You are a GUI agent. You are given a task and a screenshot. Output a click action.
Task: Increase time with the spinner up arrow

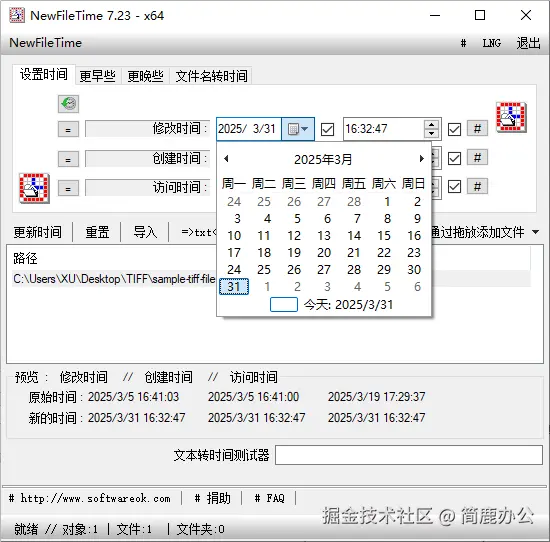point(431,124)
